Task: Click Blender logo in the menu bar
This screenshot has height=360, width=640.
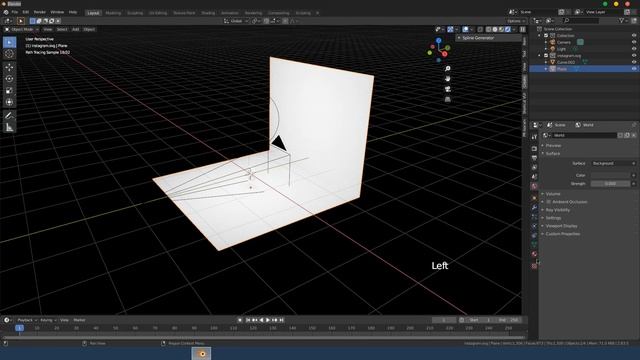Action: point(6,12)
